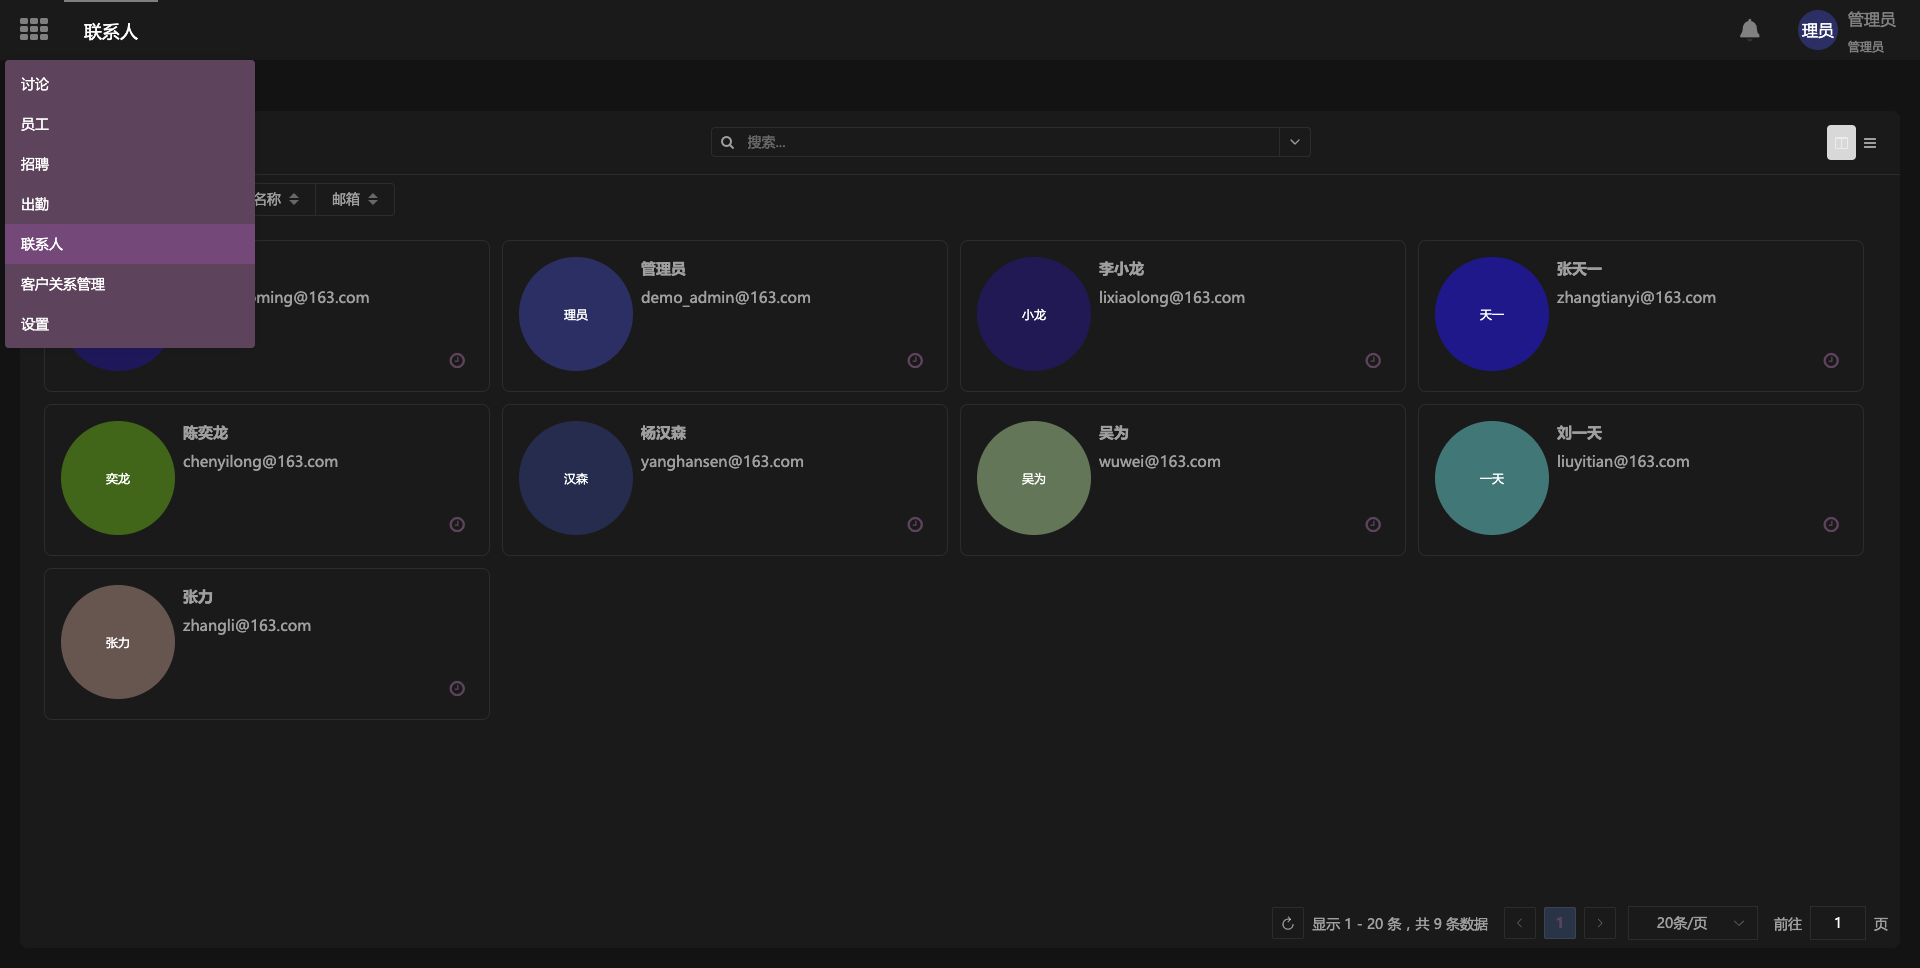Image resolution: width=1920 pixels, height=968 pixels.
Task: Go to next page arrow
Action: (1600, 923)
